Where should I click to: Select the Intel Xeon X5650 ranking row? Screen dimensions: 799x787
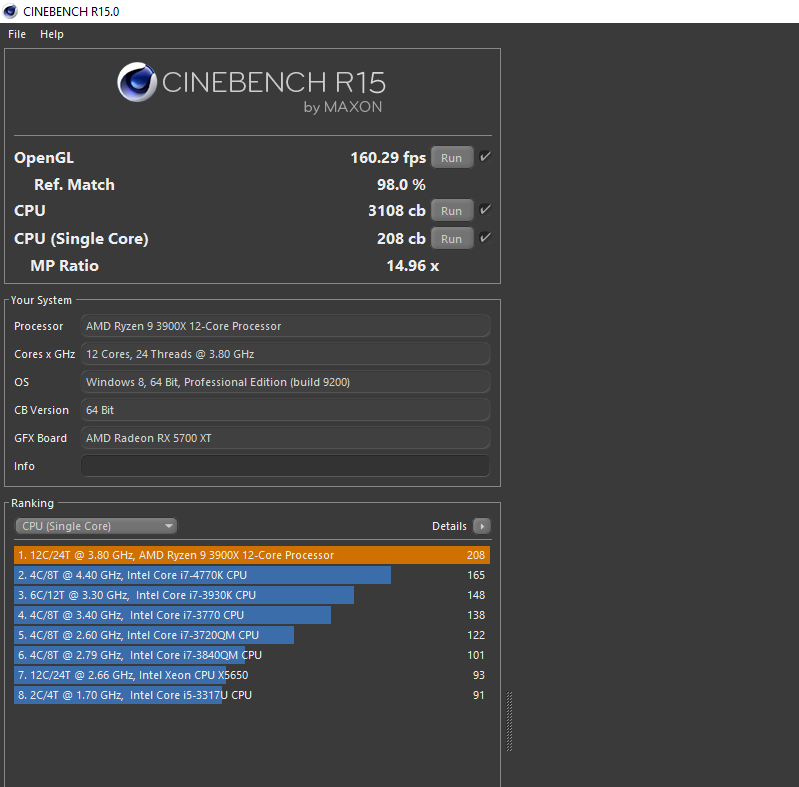[252, 675]
